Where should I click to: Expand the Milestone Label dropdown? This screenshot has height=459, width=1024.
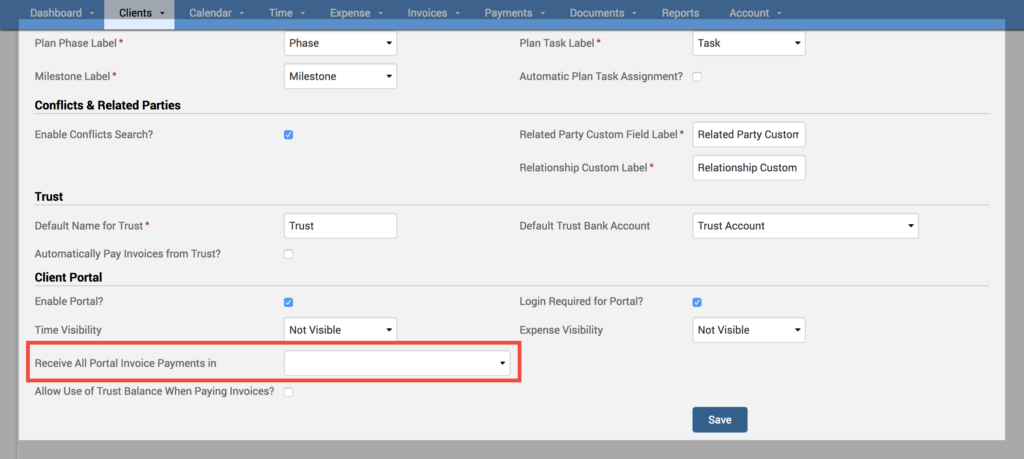(340, 77)
